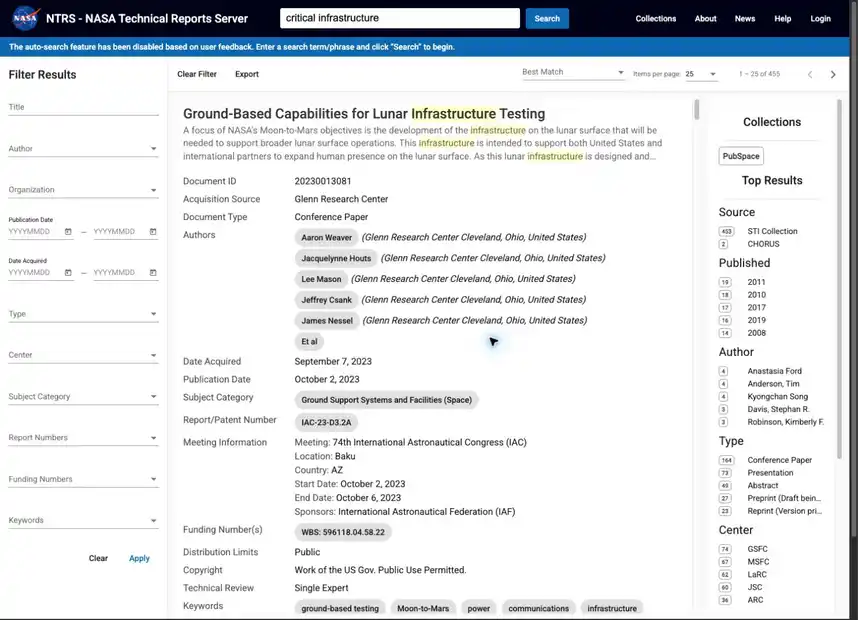
Task: Click keyword chip ground-based testing
Action: coord(340,609)
